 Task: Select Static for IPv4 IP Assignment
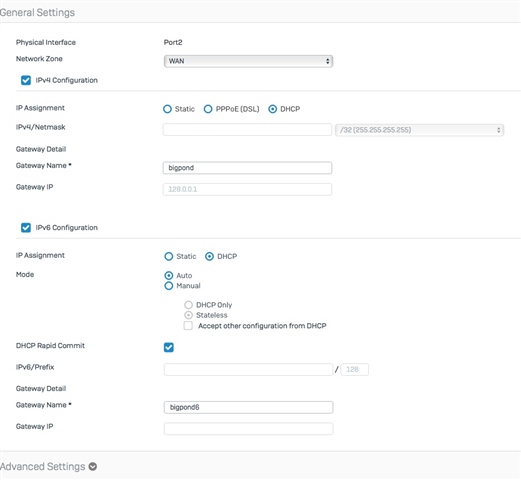(167, 109)
